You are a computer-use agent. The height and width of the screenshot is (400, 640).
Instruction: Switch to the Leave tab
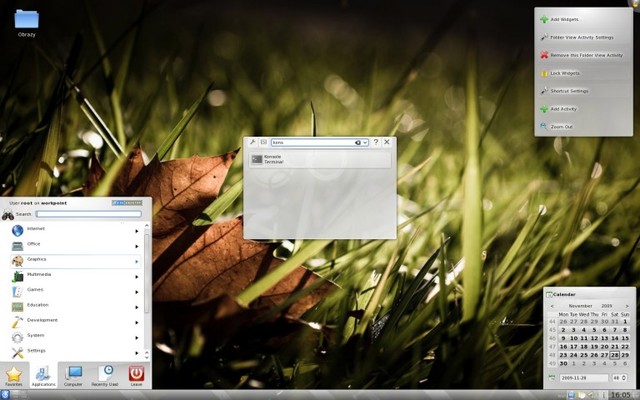pos(136,376)
